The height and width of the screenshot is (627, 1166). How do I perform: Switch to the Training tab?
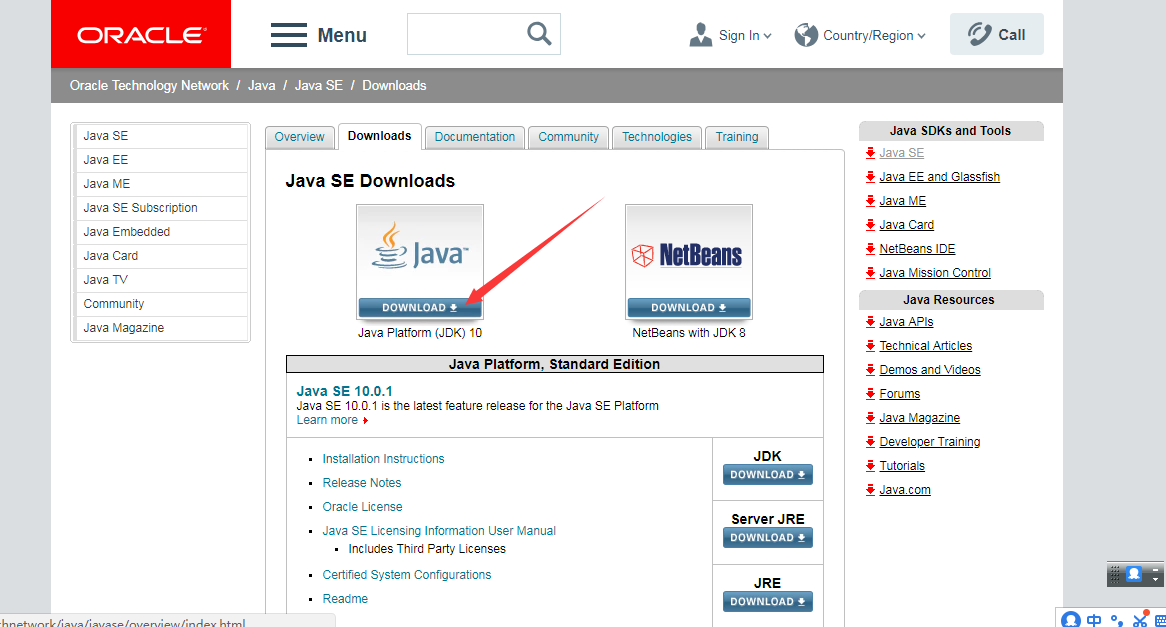[737, 138]
